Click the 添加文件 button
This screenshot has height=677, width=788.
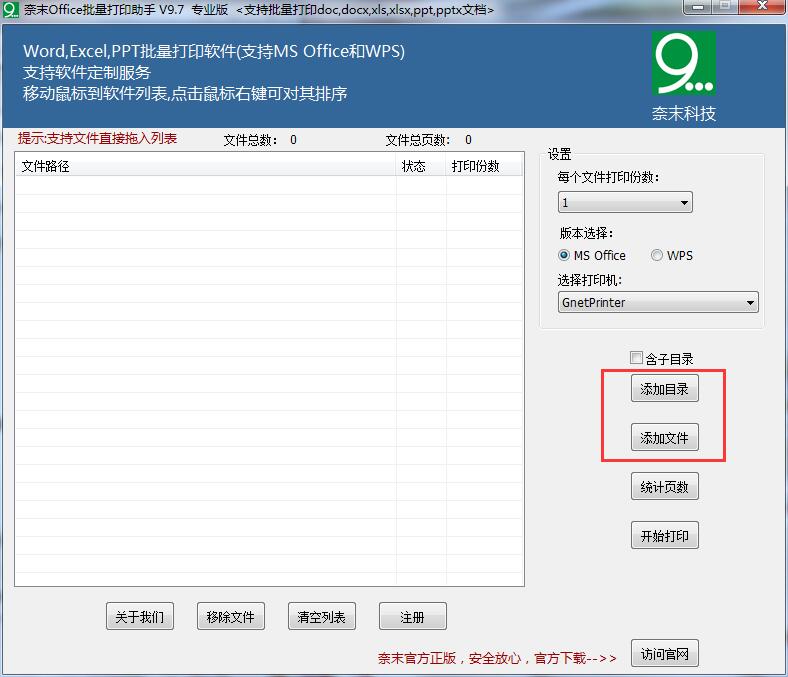pos(664,438)
